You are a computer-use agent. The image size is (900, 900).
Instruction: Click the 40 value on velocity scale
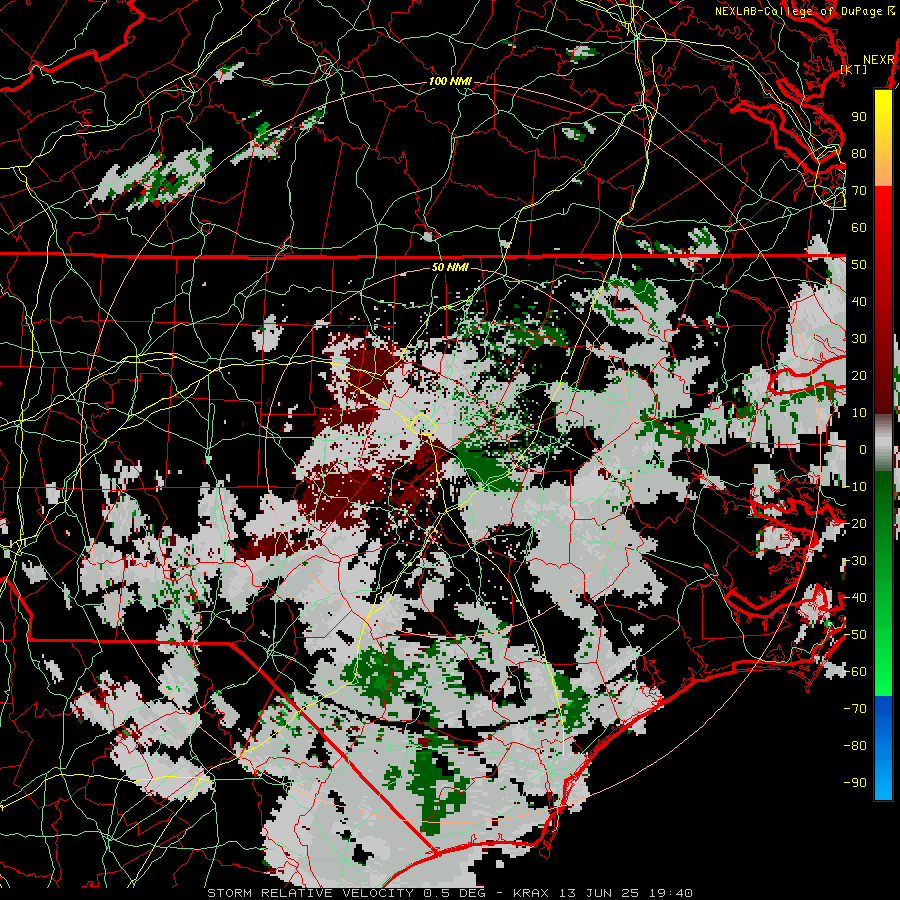pyautogui.click(x=859, y=302)
